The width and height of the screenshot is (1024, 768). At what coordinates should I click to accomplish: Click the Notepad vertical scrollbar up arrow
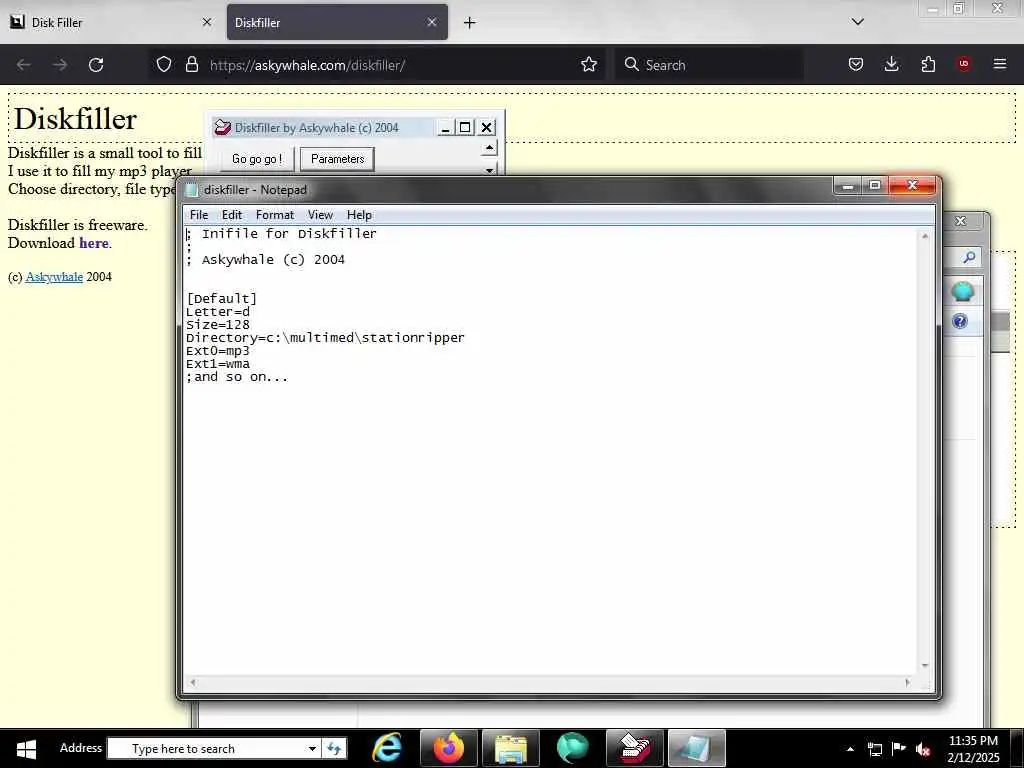pos(925,236)
